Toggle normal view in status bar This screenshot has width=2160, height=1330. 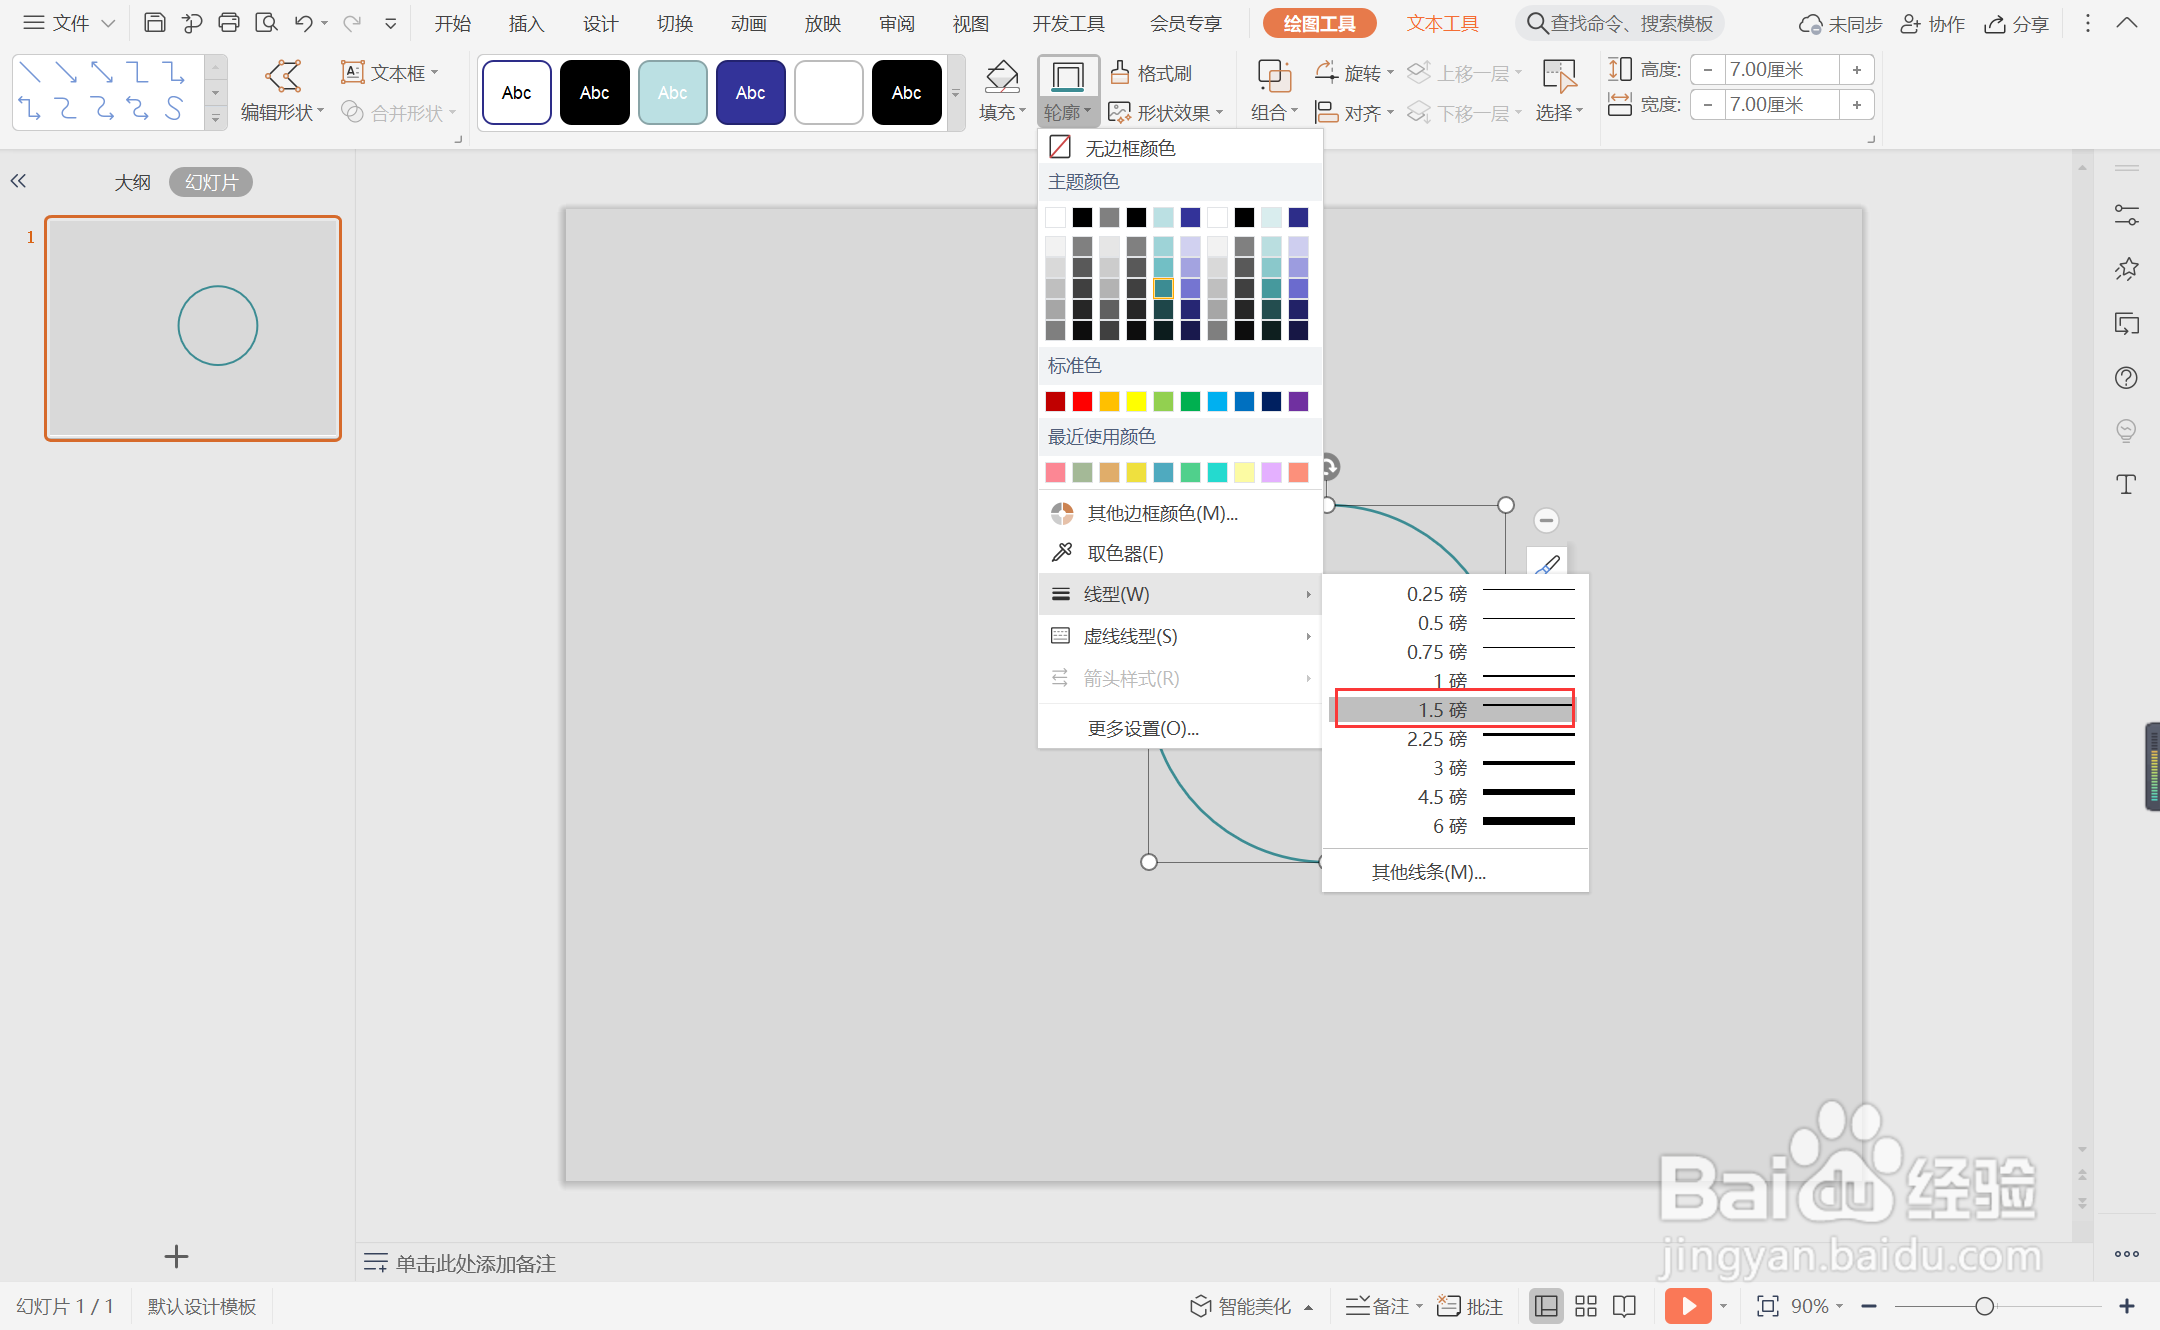point(1546,1306)
